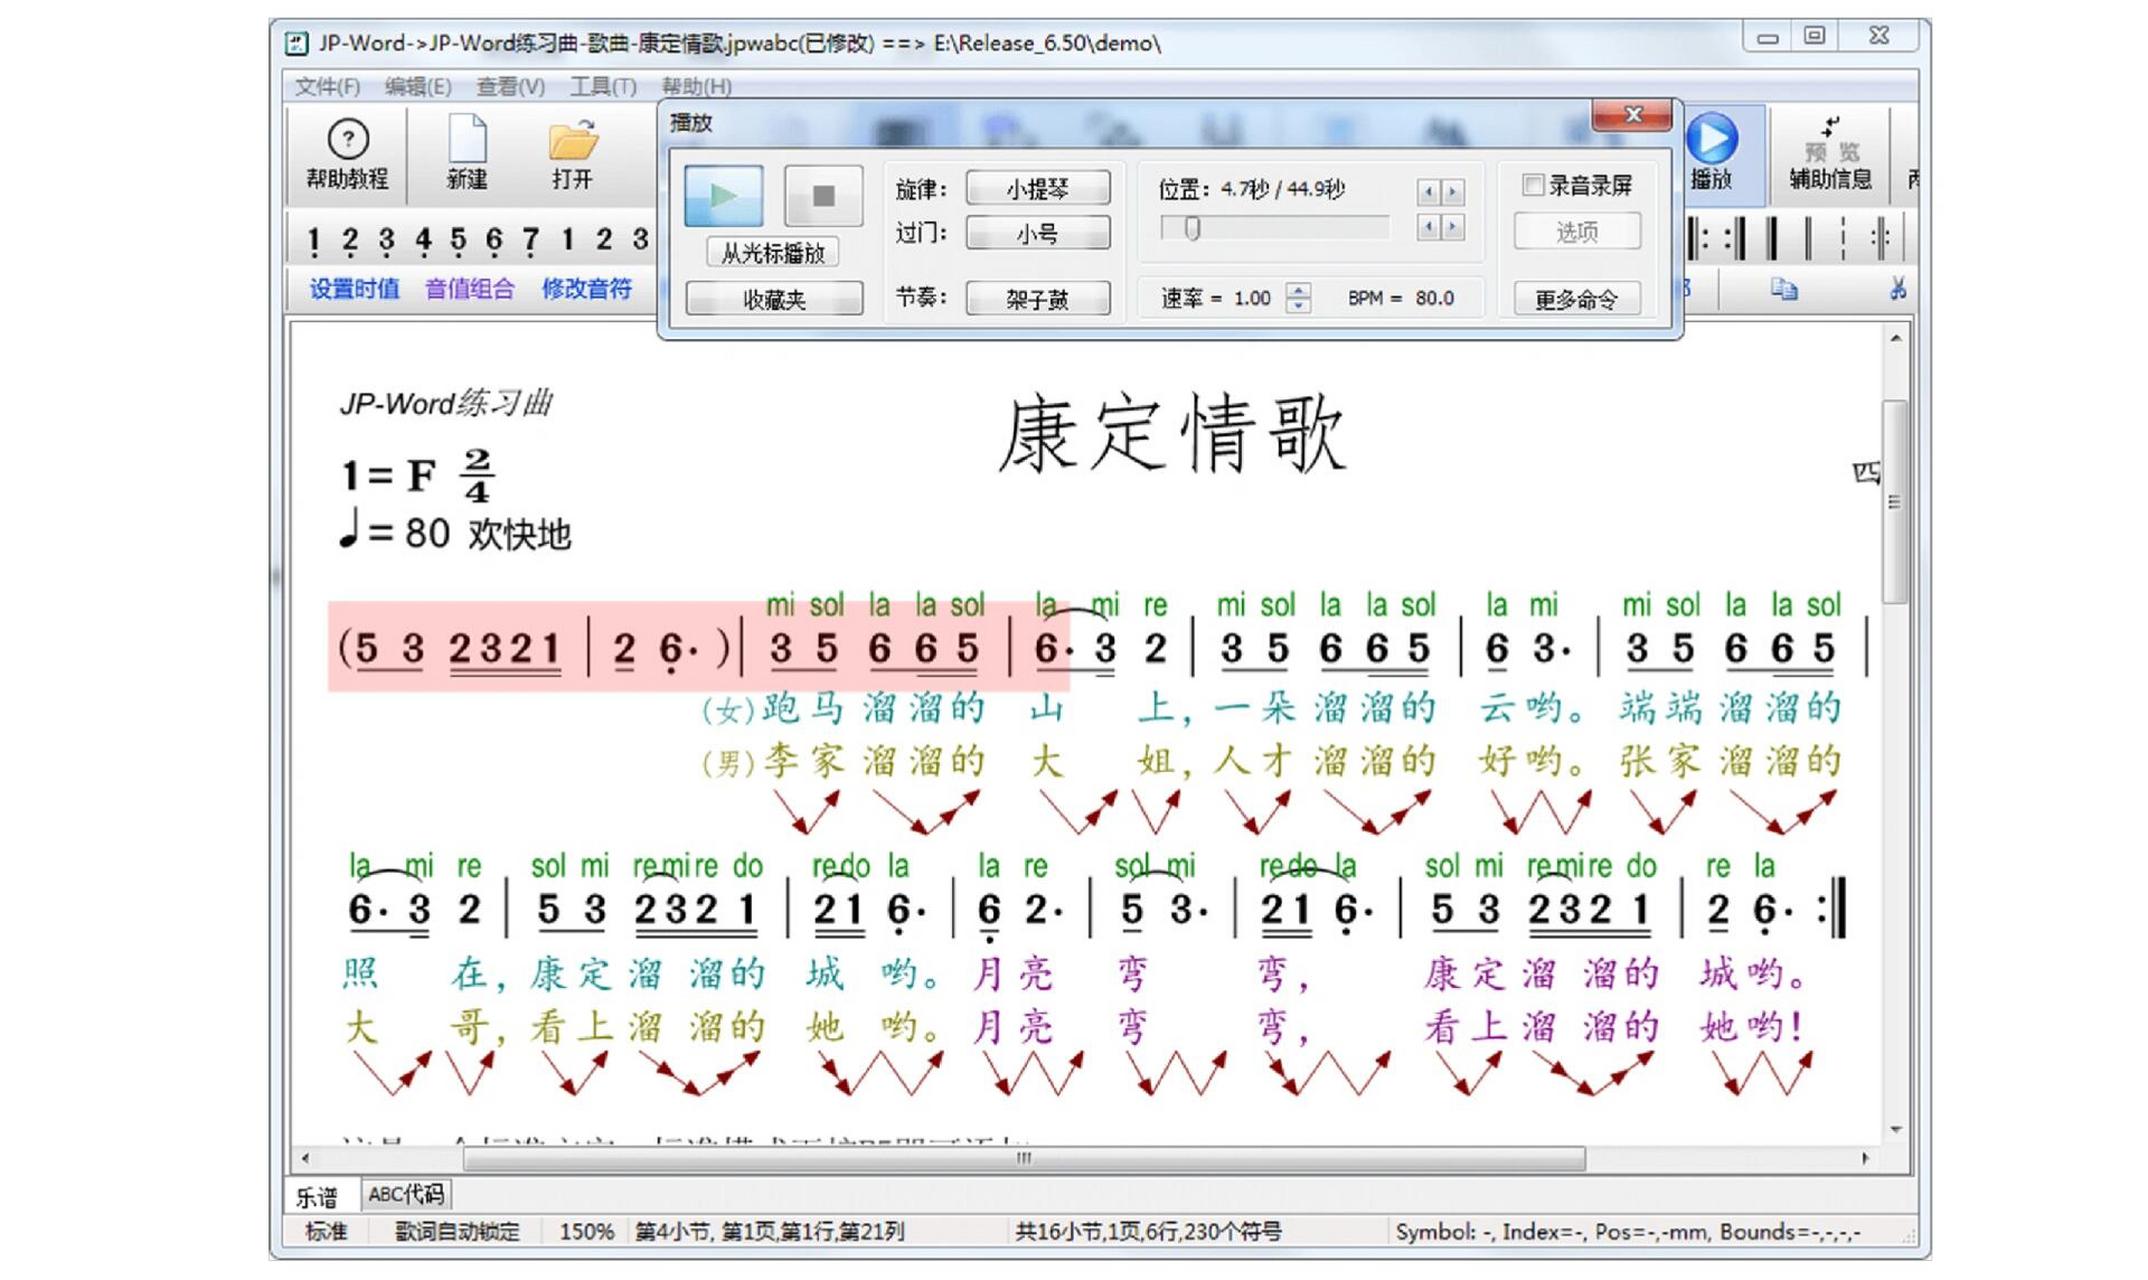The image size is (2148, 1280).
Task: Change melody instrument from 小提琴
Action: coord(1040,188)
